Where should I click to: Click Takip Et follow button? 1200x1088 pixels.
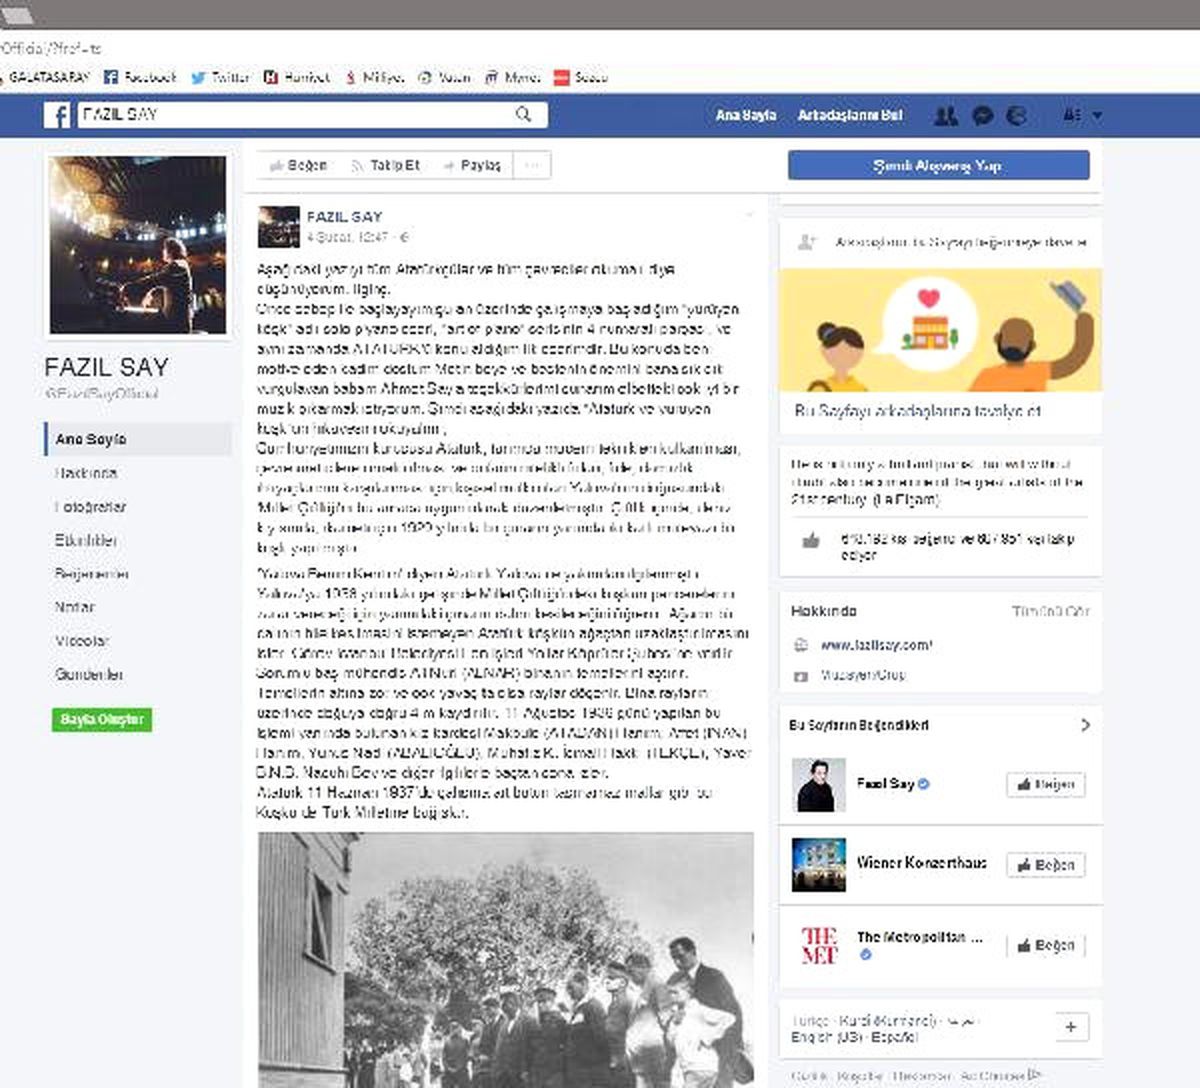coord(386,166)
